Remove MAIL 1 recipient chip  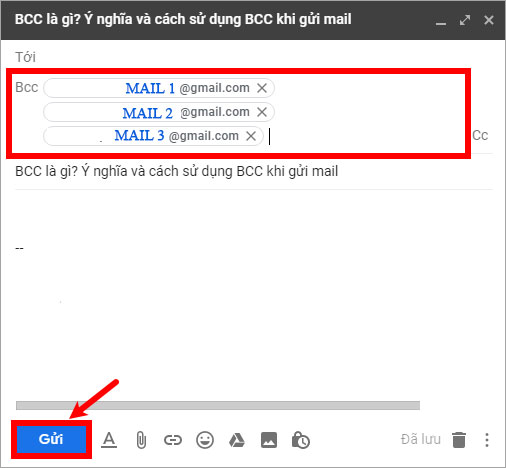[262, 88]
